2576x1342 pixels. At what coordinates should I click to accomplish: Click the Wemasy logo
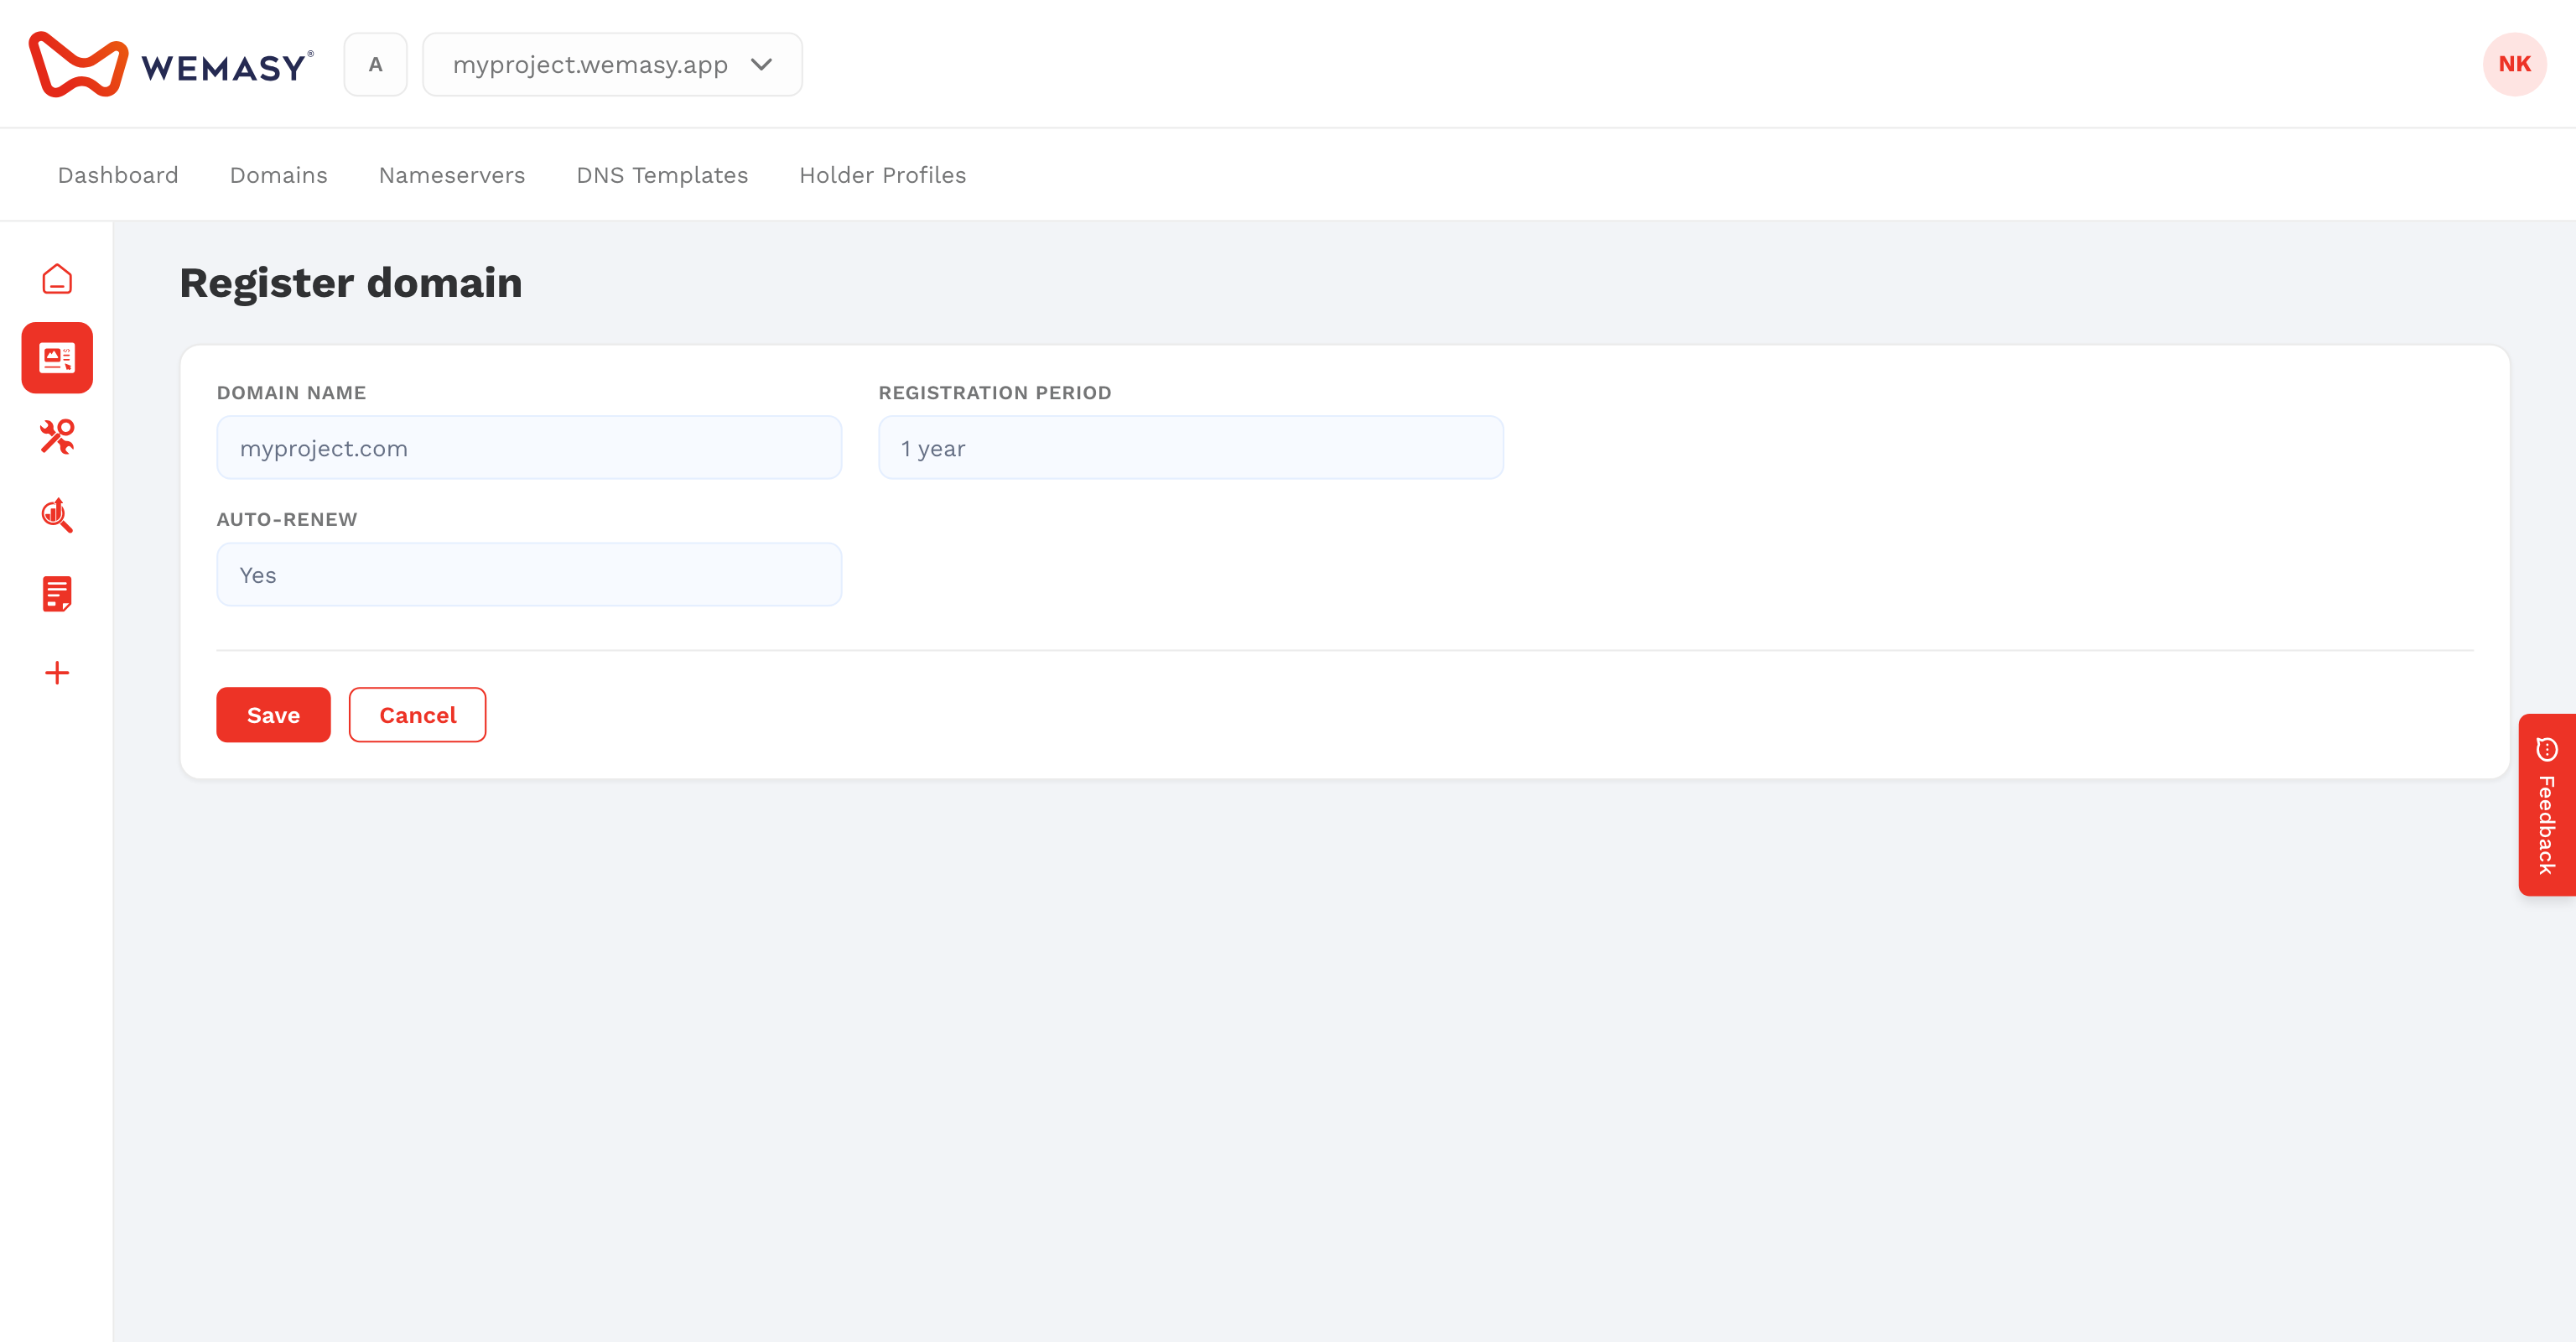[171, 65]
